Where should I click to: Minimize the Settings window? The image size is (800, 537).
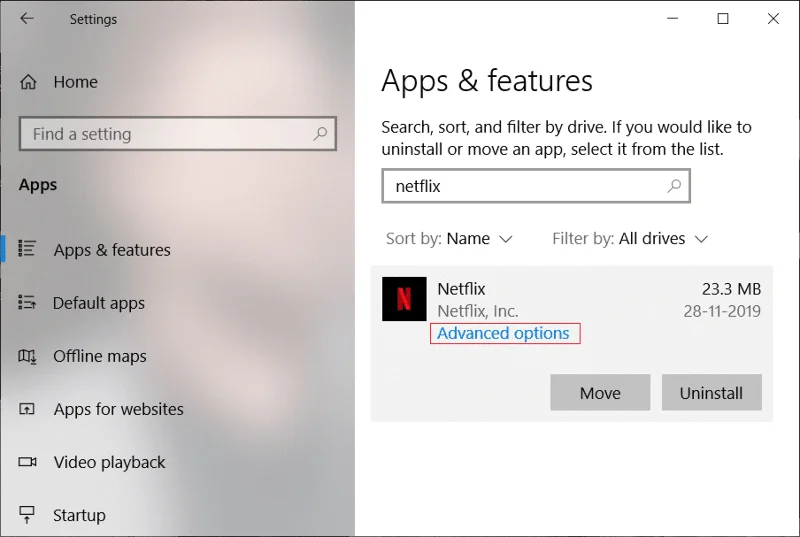[x=672, y=19]
